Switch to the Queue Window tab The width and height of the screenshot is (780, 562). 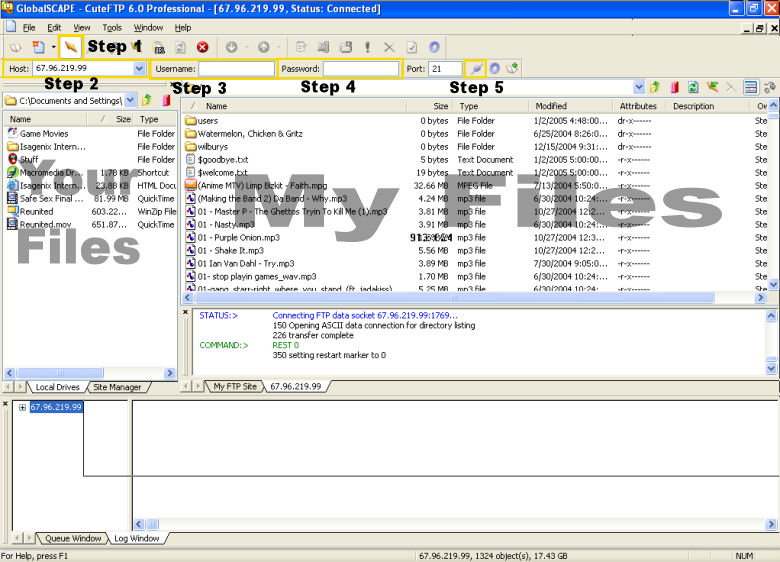[73, 538]
